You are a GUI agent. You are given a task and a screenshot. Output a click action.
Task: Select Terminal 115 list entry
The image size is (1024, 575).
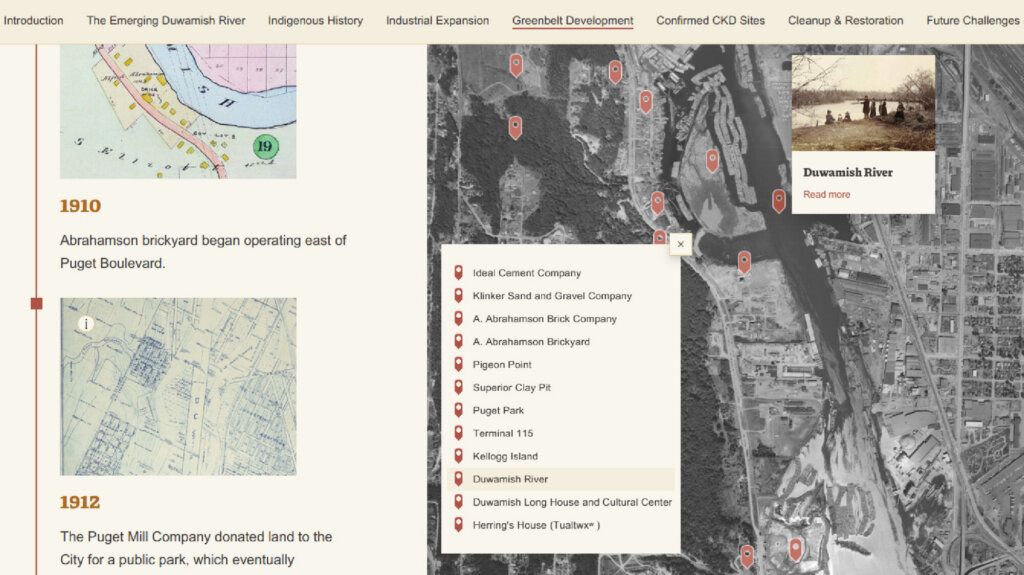[x=503, y=433]
